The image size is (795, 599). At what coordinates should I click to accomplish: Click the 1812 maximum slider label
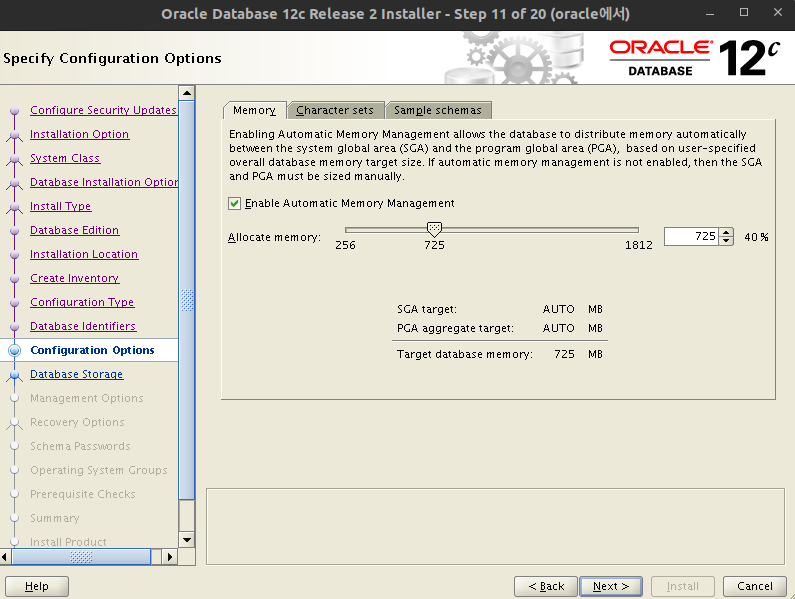(x=638, y=245)
